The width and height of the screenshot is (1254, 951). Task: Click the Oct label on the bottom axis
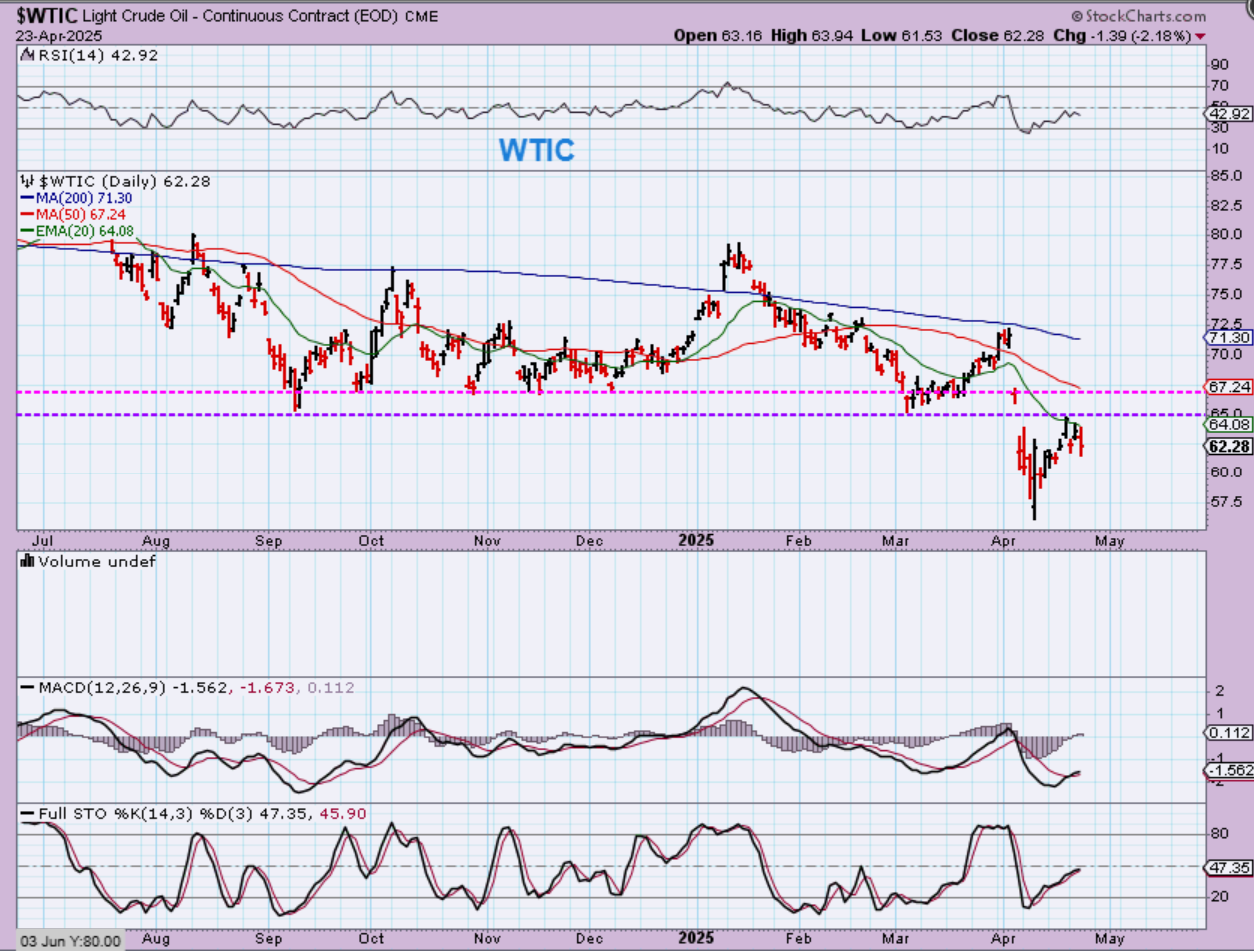tap(372, 540)
